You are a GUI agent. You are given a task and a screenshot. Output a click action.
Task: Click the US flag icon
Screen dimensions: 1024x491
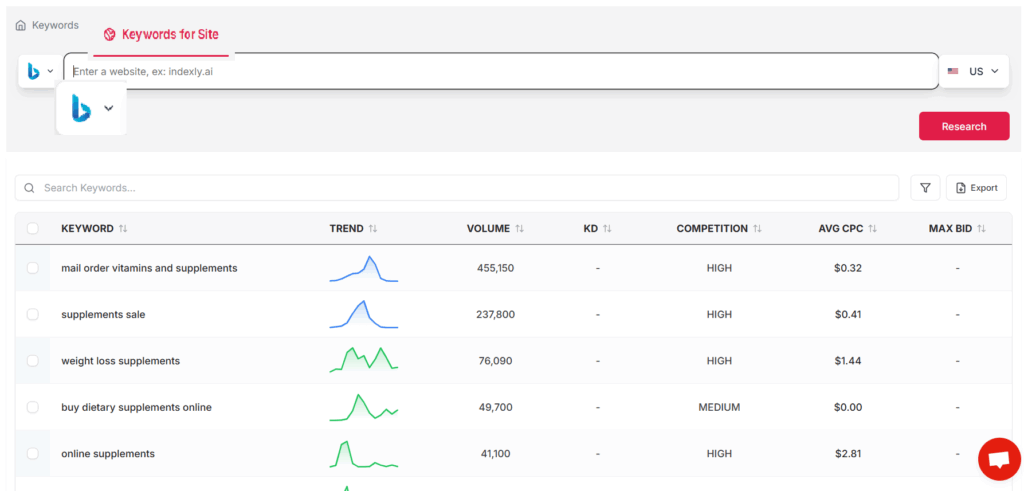click(x=953, y=71)
